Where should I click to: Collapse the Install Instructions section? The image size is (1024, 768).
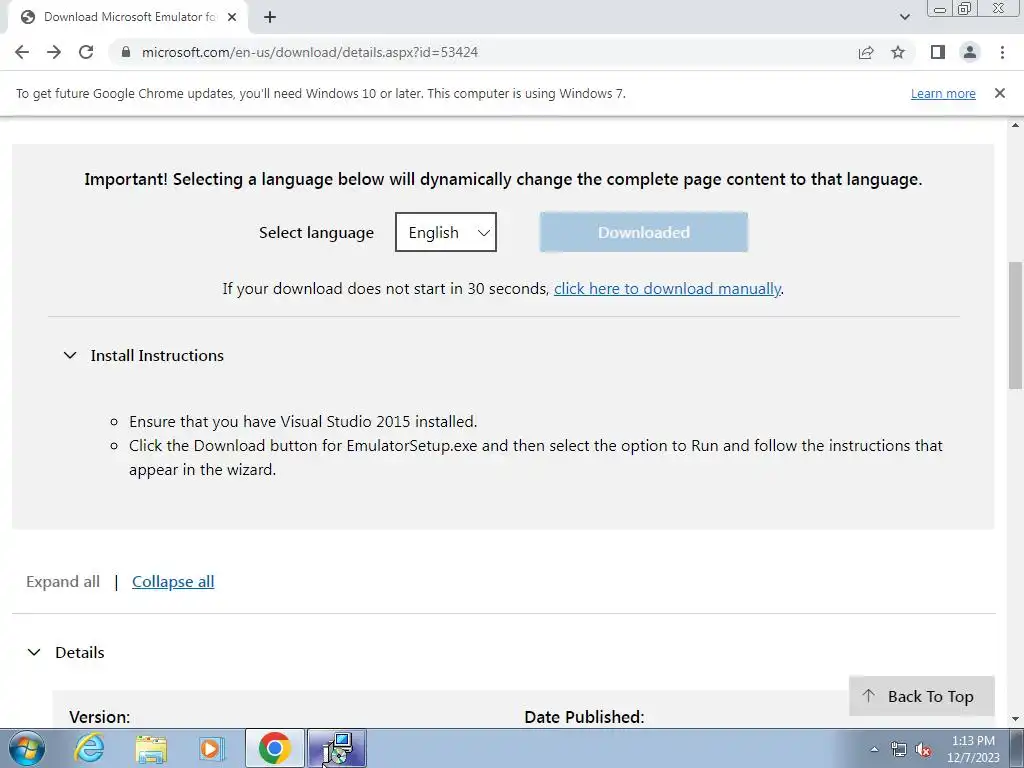(x=70, y=355)
